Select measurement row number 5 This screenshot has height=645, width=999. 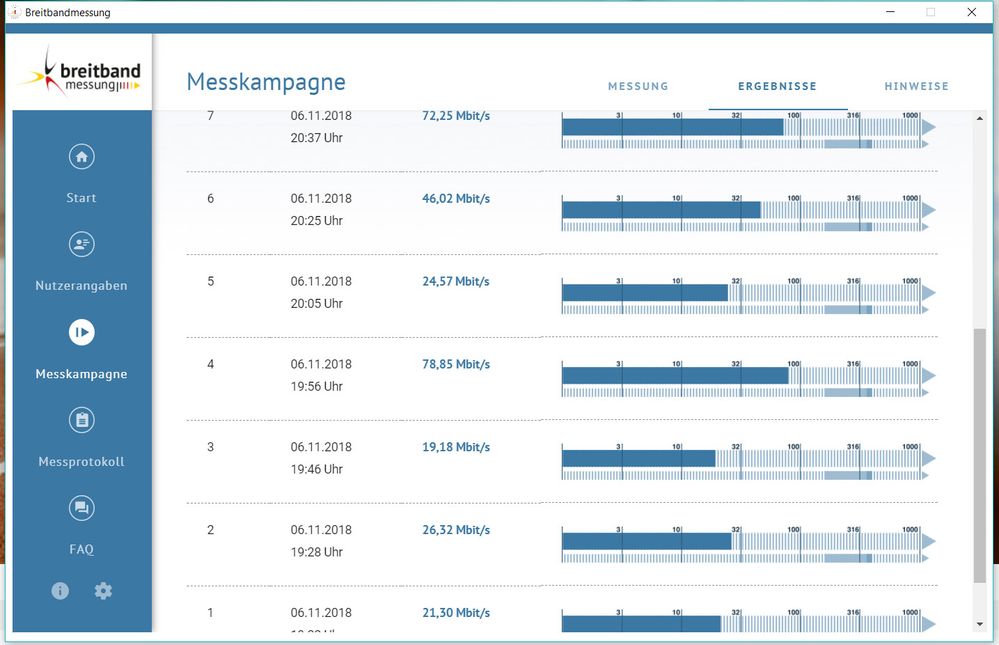pos(210,281)
